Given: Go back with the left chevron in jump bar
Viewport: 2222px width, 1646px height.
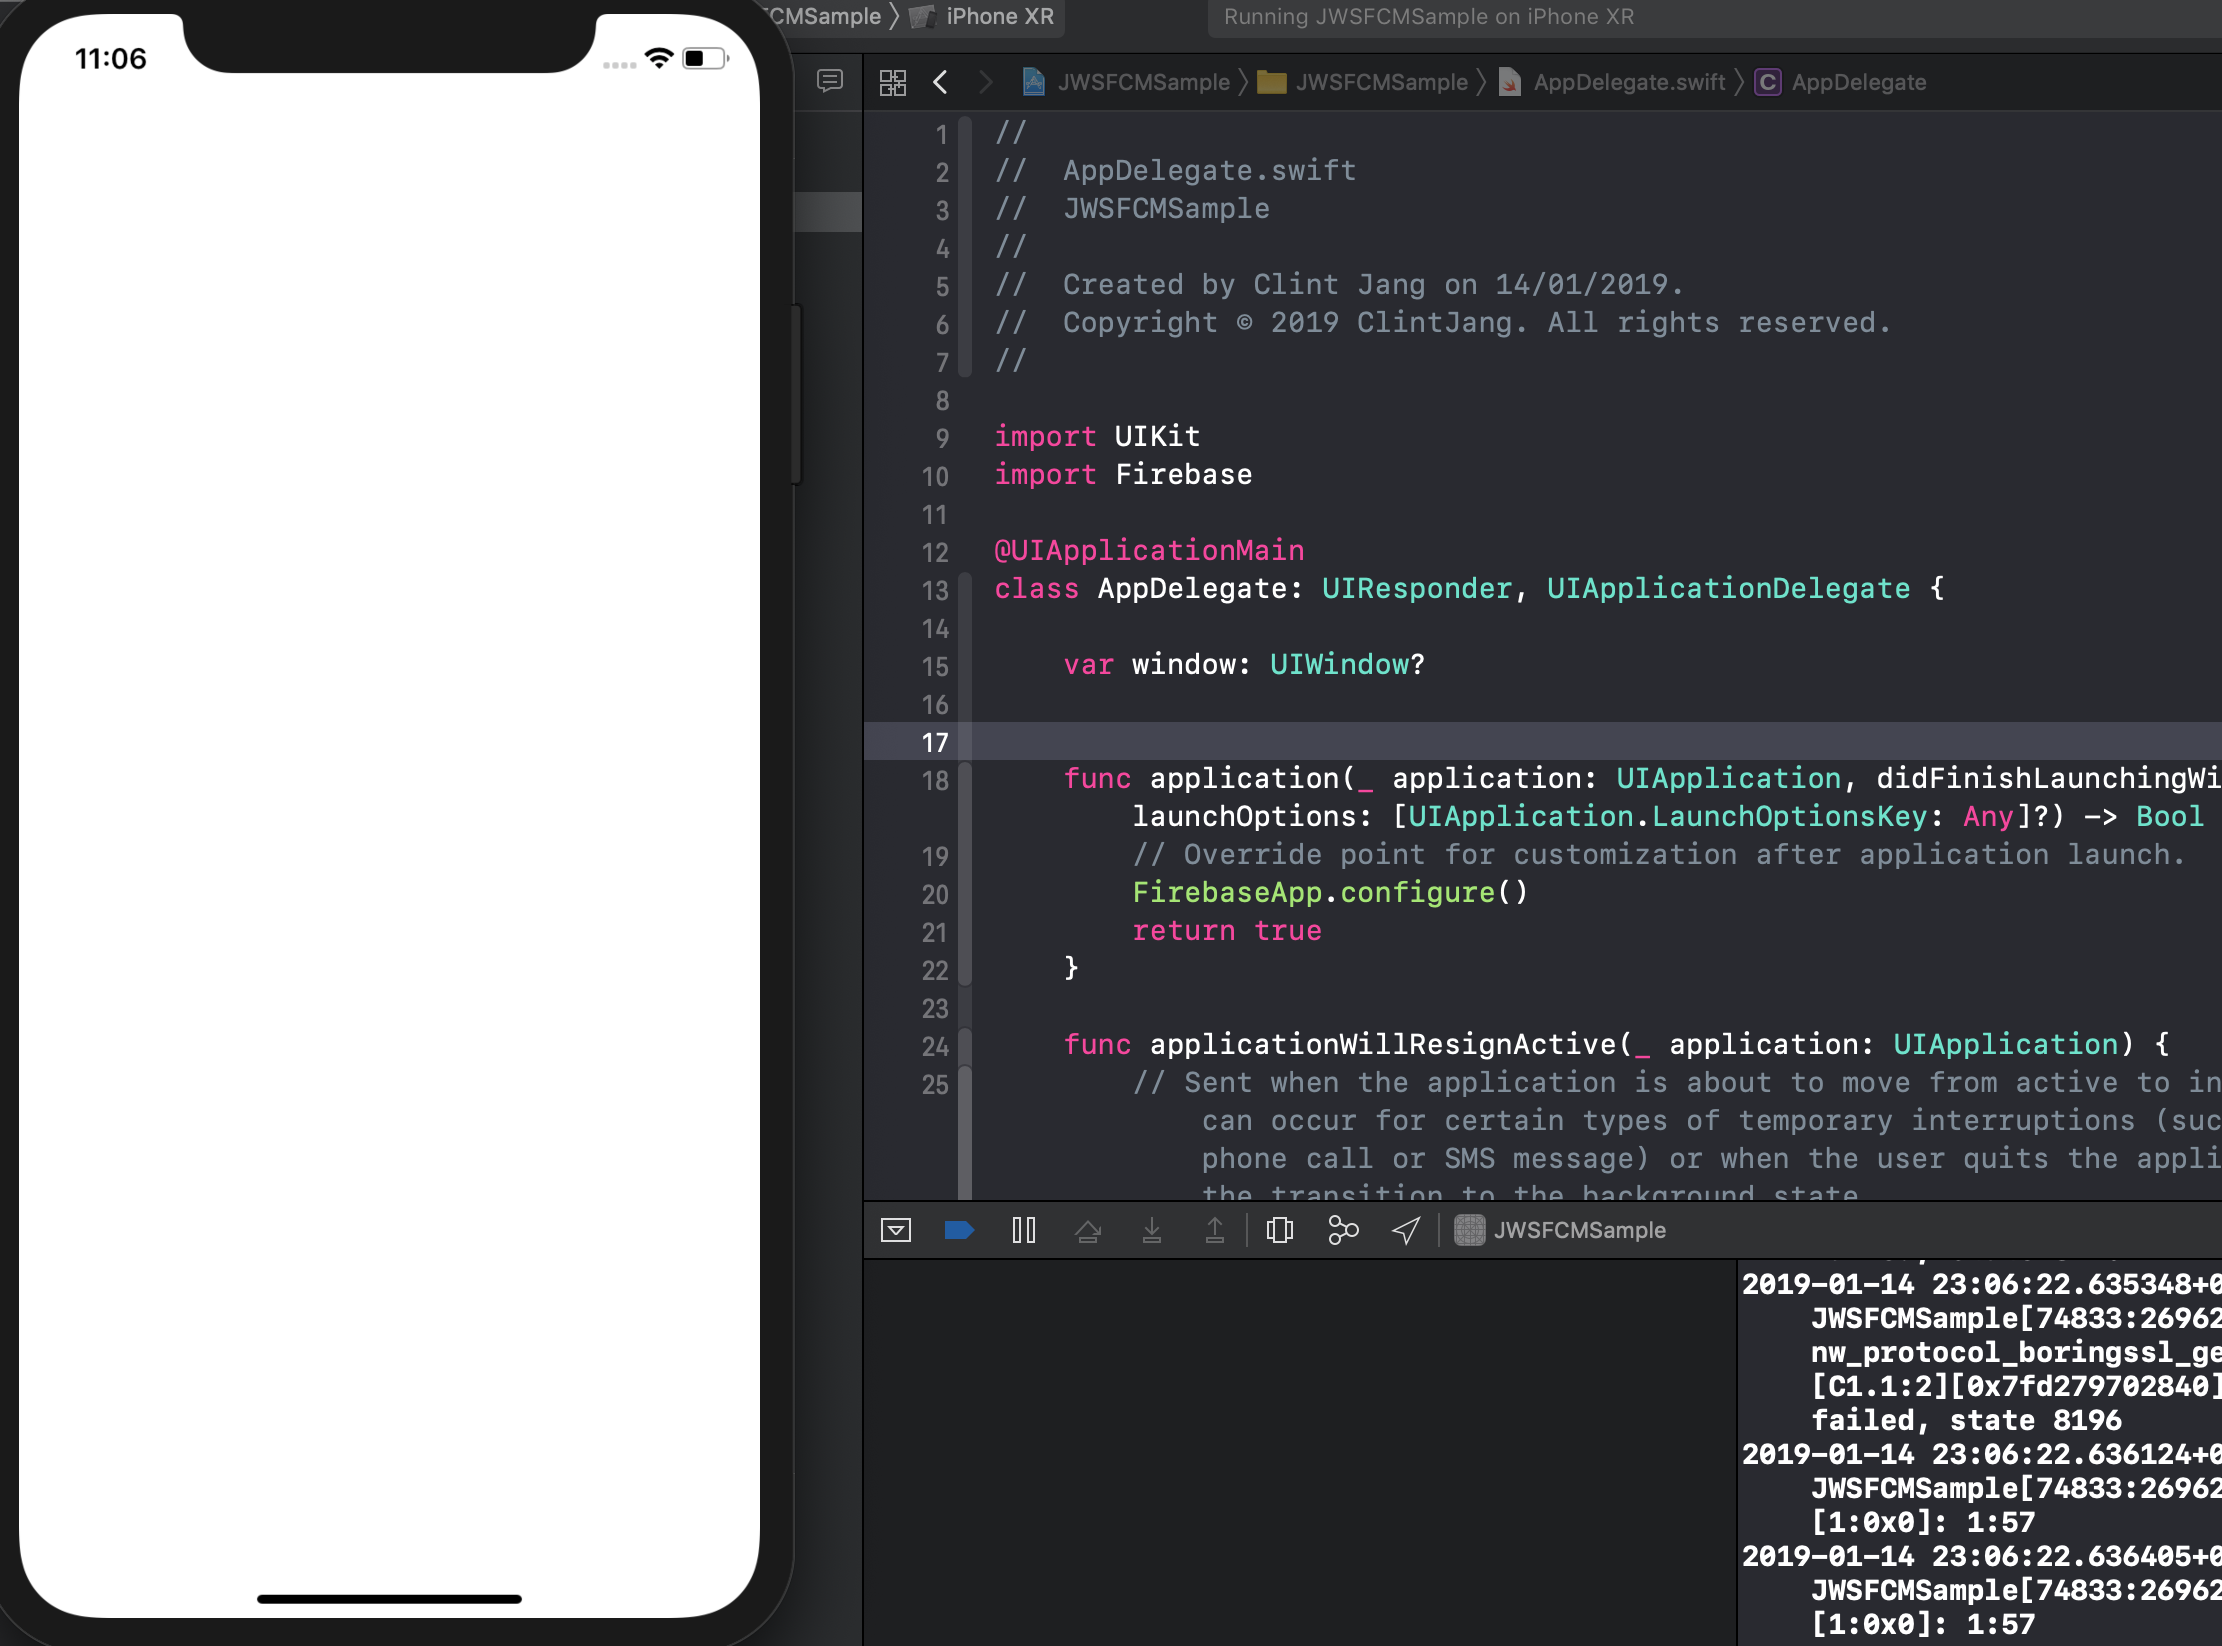Looking at the screenshot, I should pos(940,82).
